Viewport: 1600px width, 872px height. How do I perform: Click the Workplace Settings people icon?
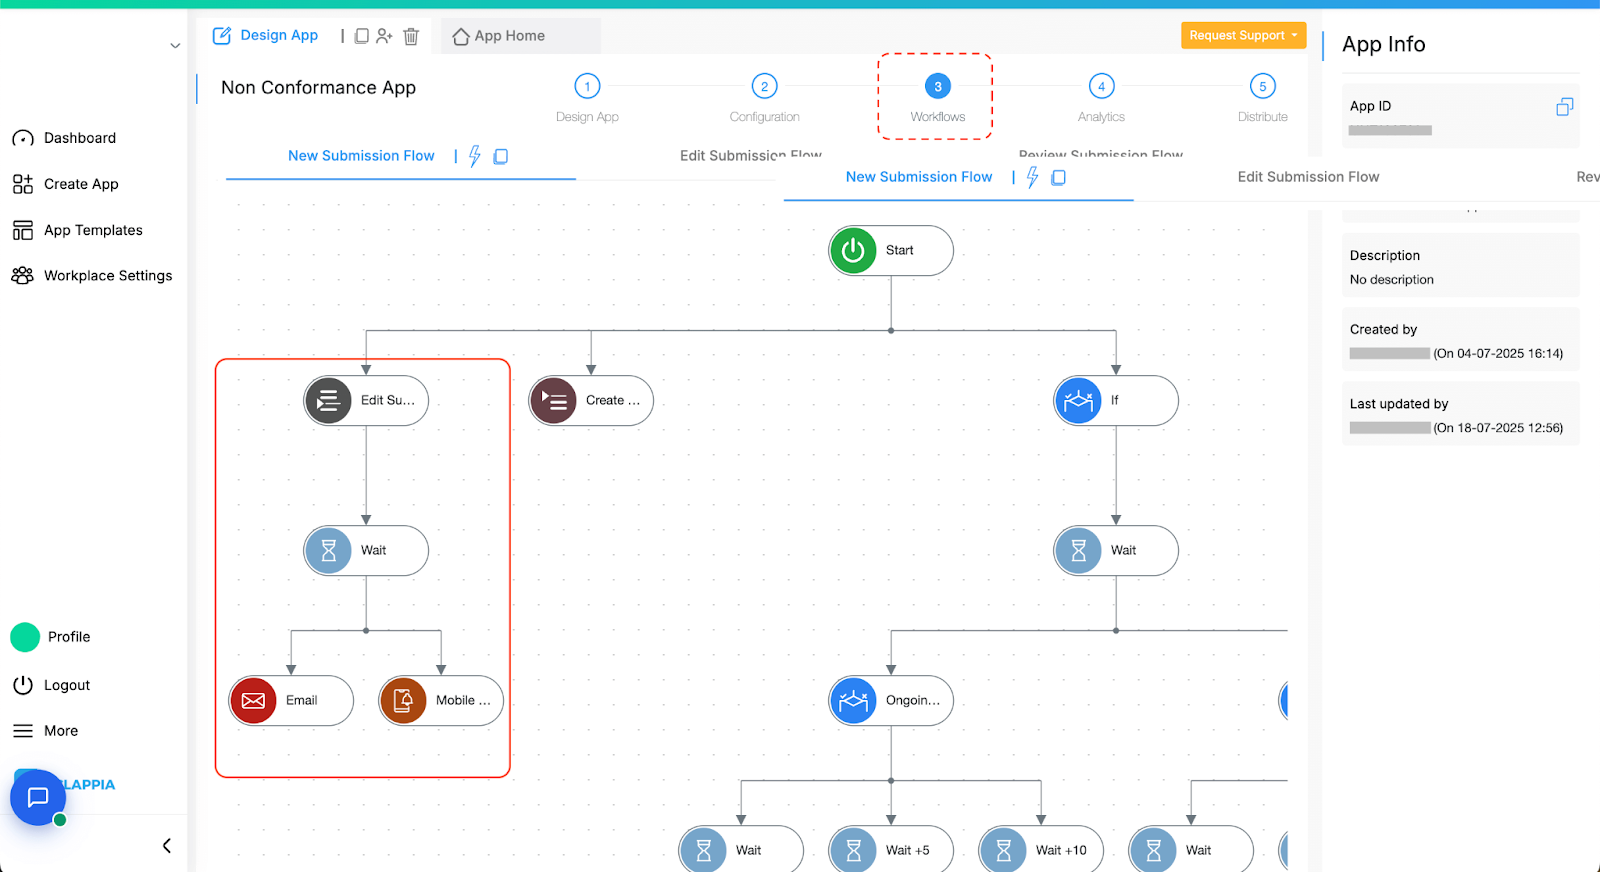[x=22, y=276]
